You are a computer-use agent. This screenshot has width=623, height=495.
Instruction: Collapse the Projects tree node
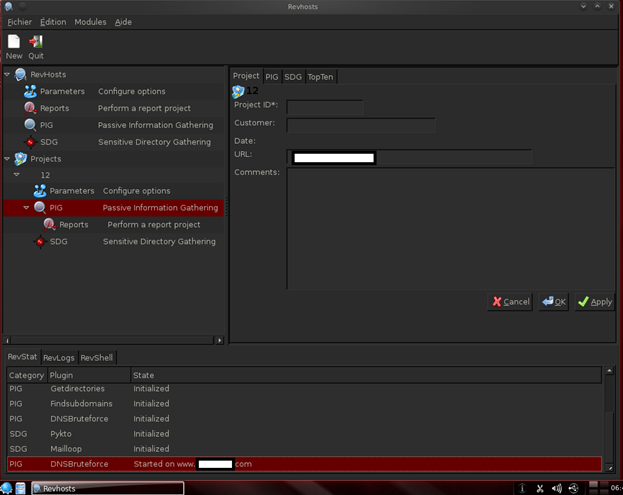coord(8,158)
